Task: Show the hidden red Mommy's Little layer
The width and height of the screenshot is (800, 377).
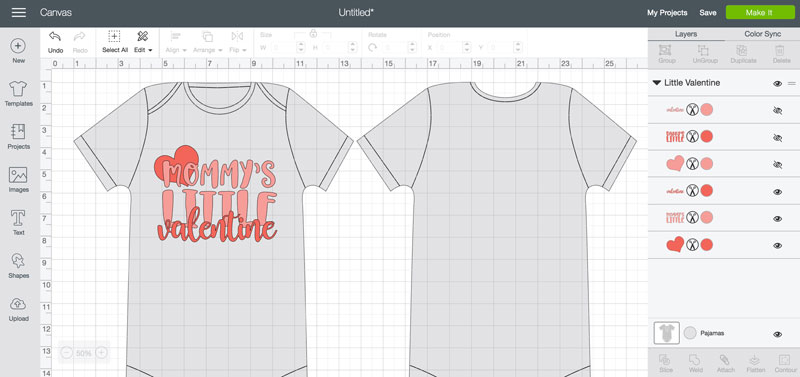Action: click(778, 137)
